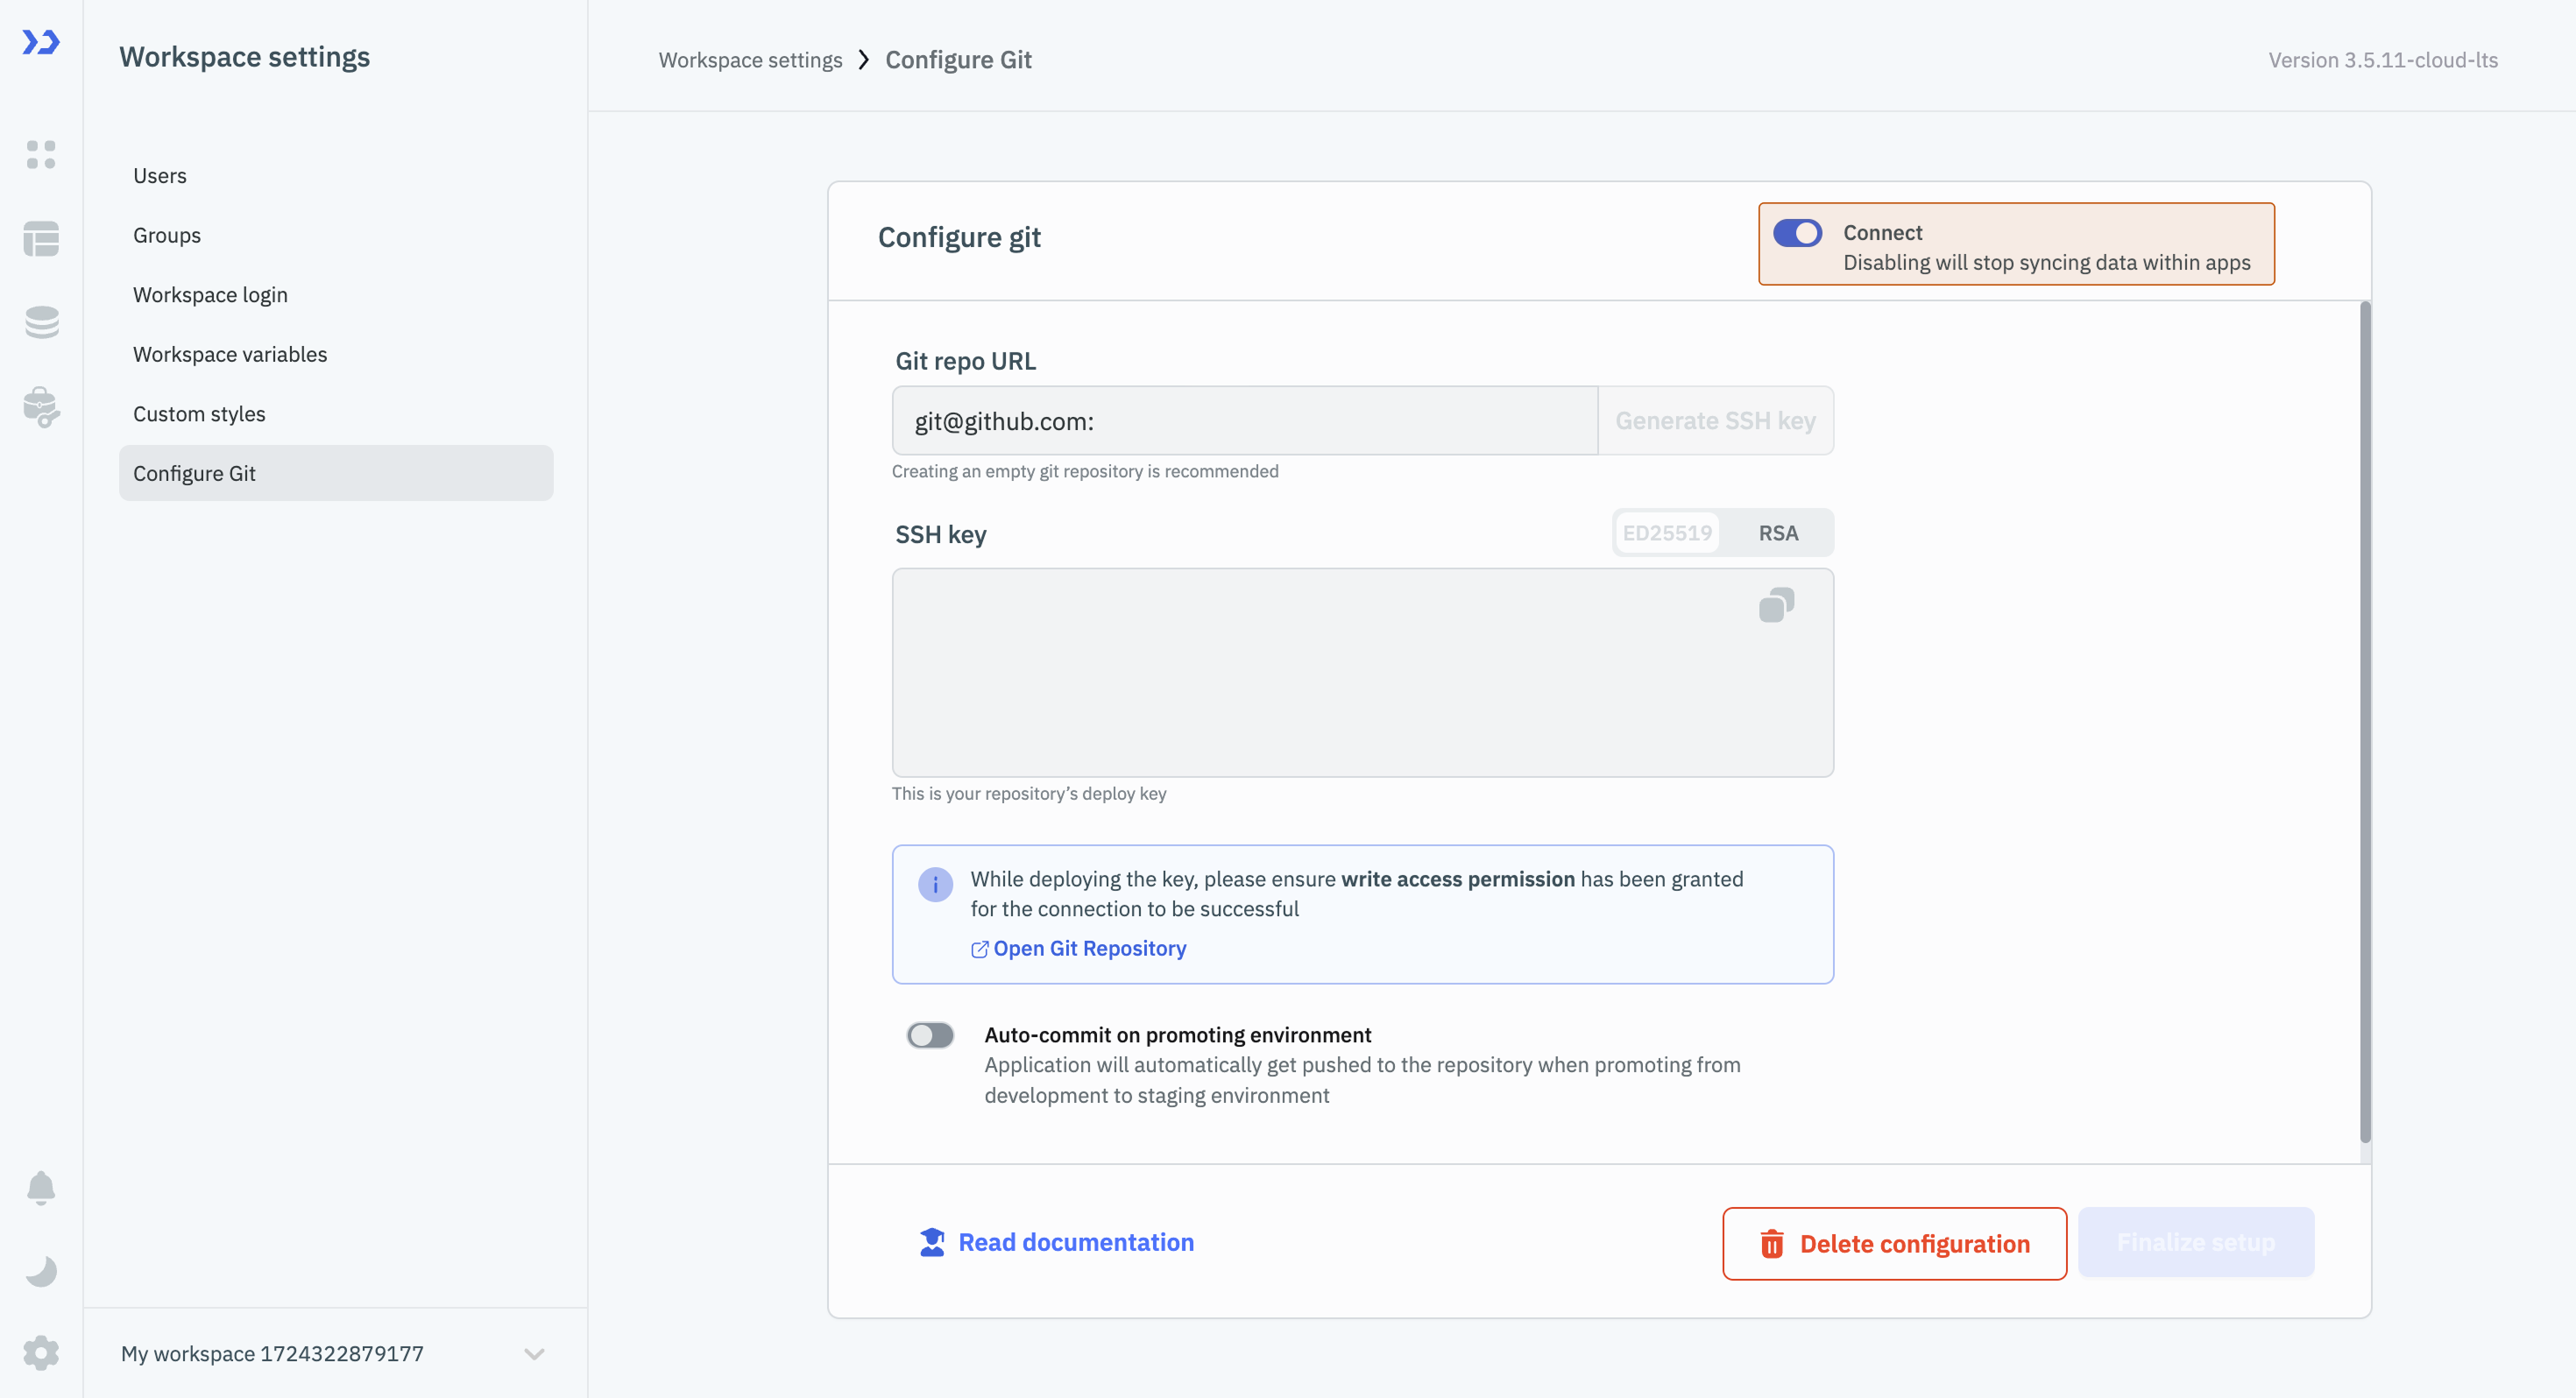Expand the My workspace switcher dropdown
The width and height of the screenshot is (2576, 1398).
point(534,1354)
